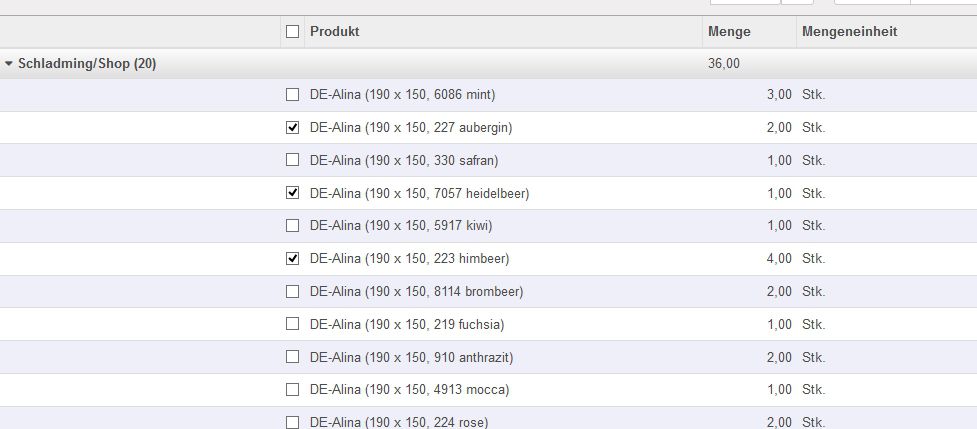The width and height of the screenshot is (977, 429).
Task: Check the 5917 kiwi product checkbox
Action: [x=292, y=226]
